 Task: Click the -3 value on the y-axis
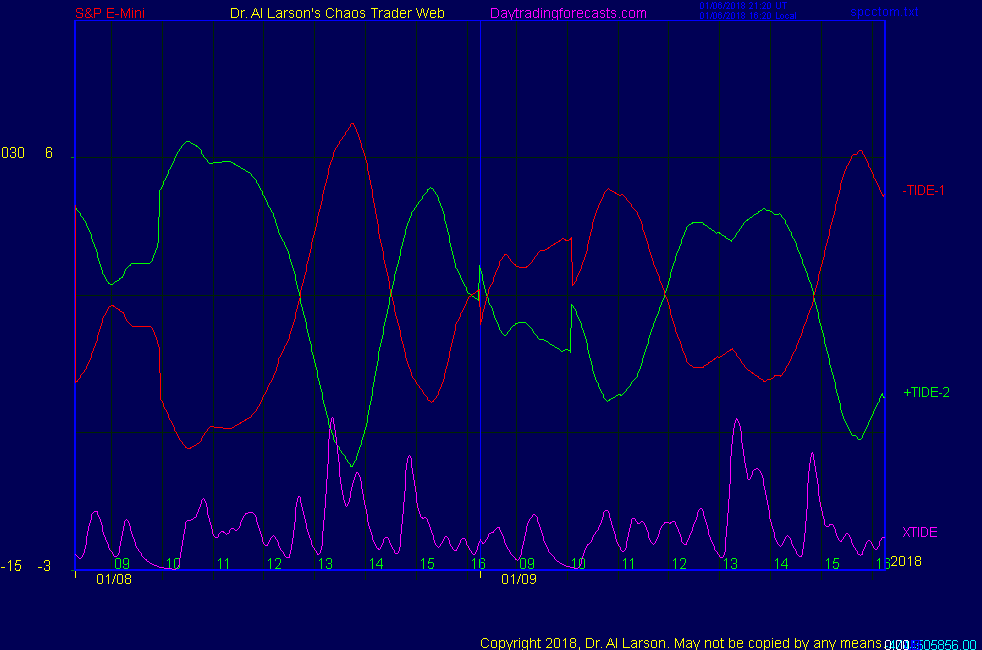44,567
